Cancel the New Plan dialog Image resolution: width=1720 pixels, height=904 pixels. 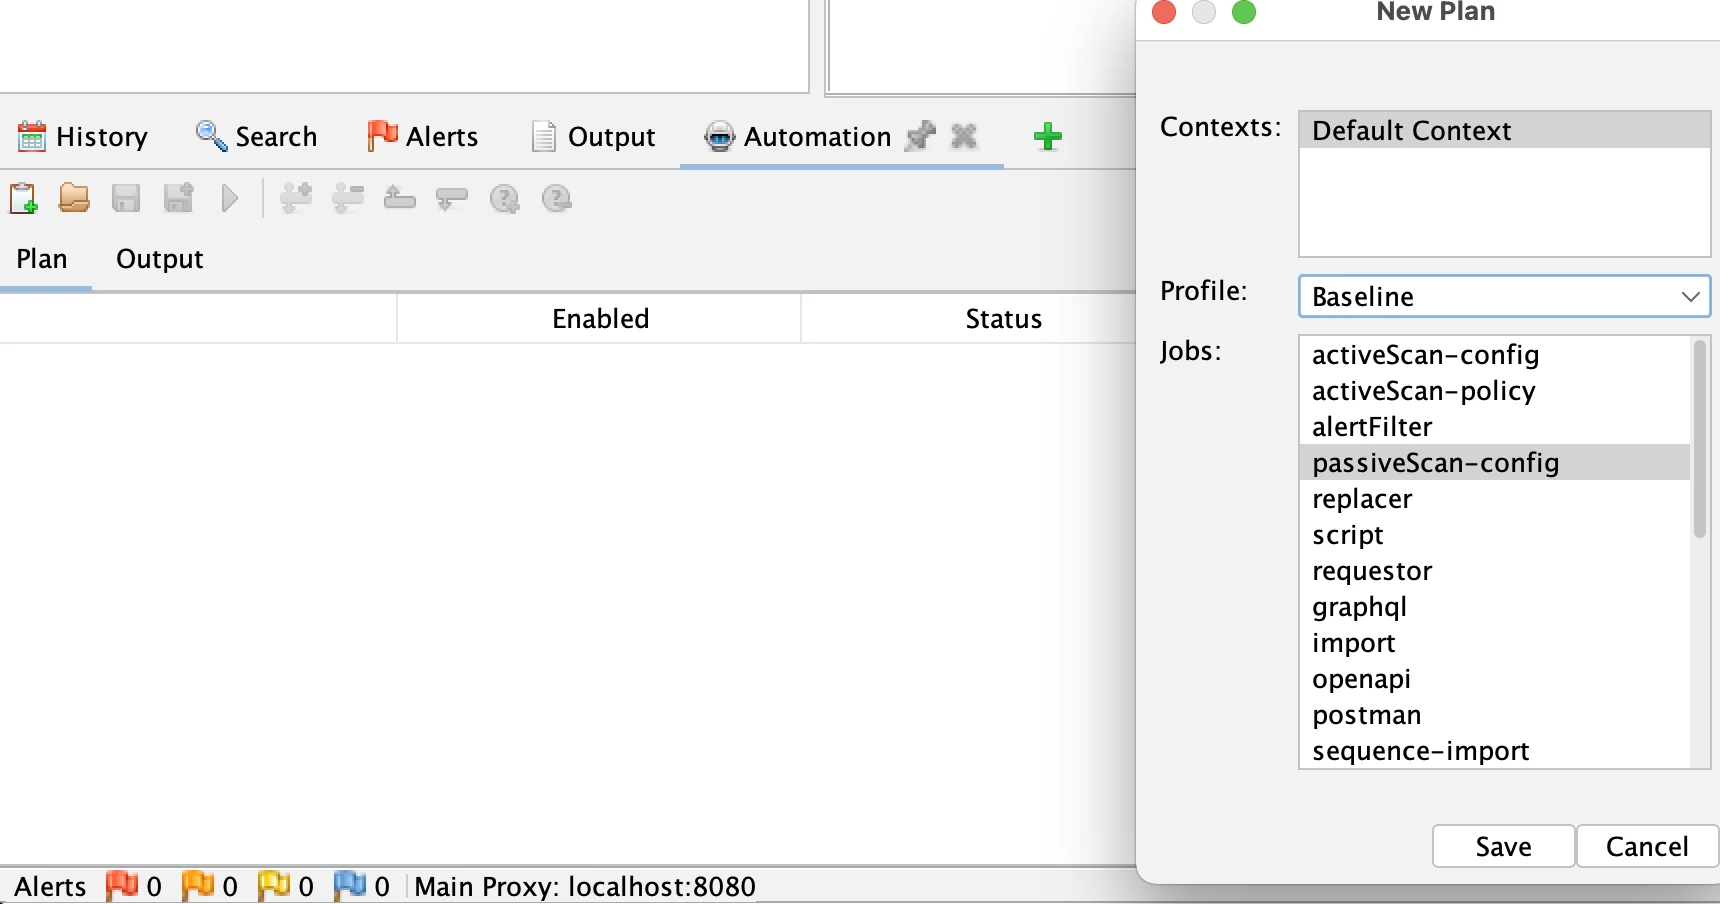point(1646,846)
